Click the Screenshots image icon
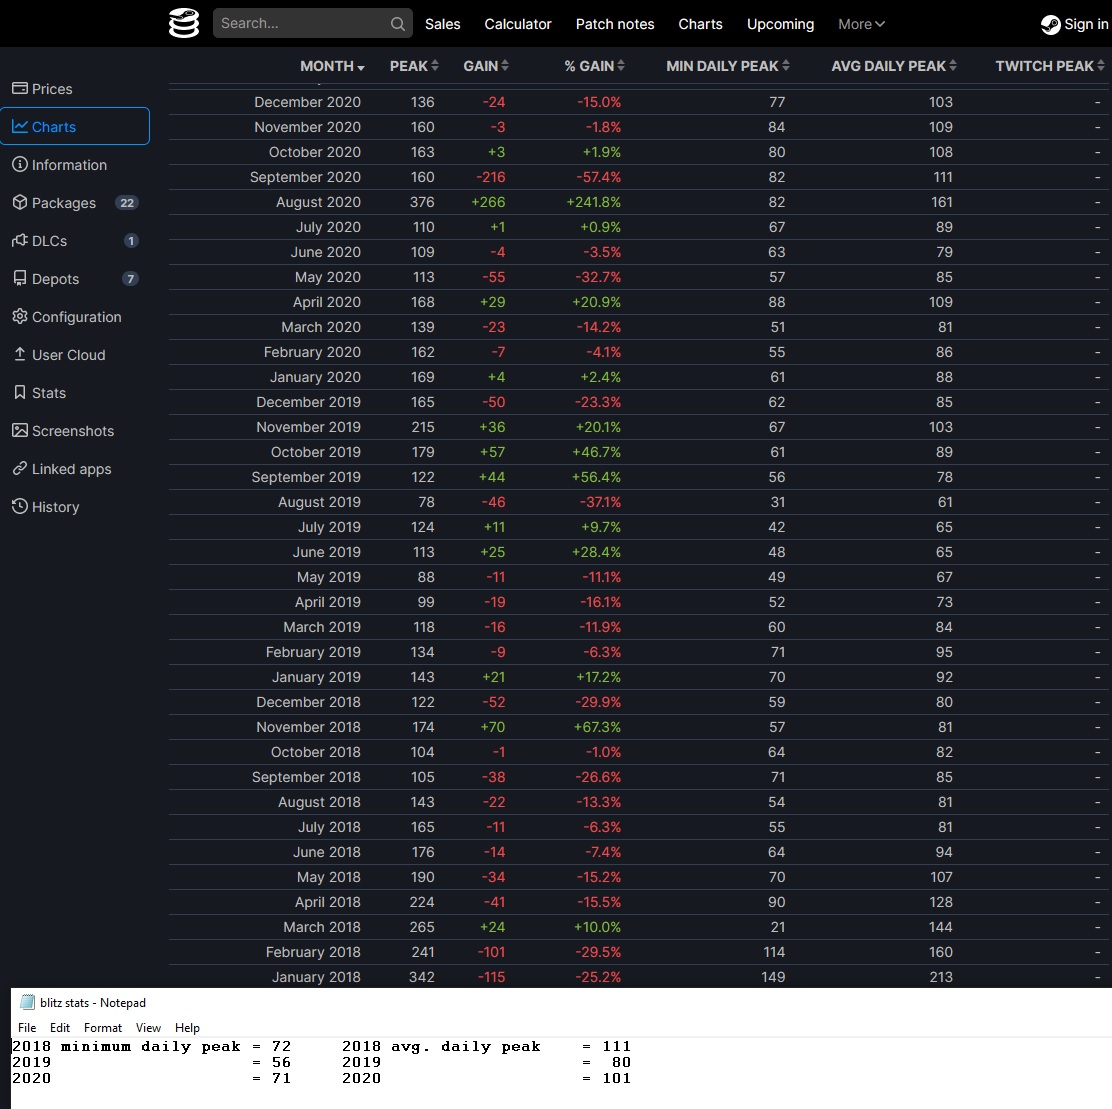This screenshot has height=1109, width=1112. coord(20,430)
